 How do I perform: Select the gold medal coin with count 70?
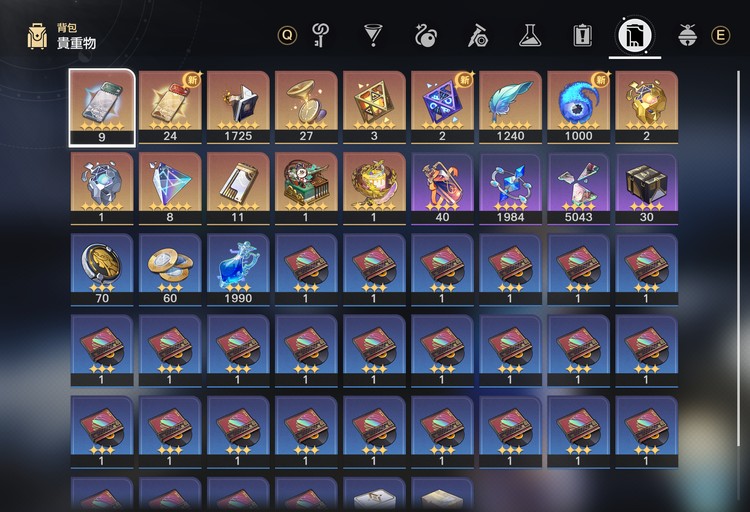102,270
